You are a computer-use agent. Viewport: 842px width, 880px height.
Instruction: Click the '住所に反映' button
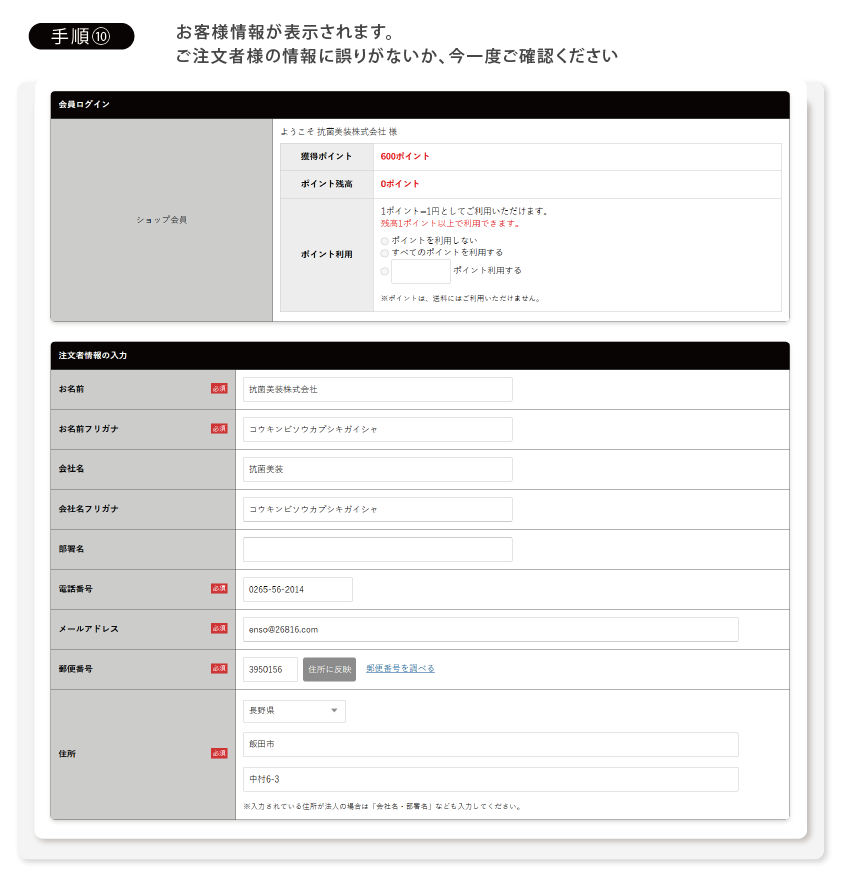329,669
